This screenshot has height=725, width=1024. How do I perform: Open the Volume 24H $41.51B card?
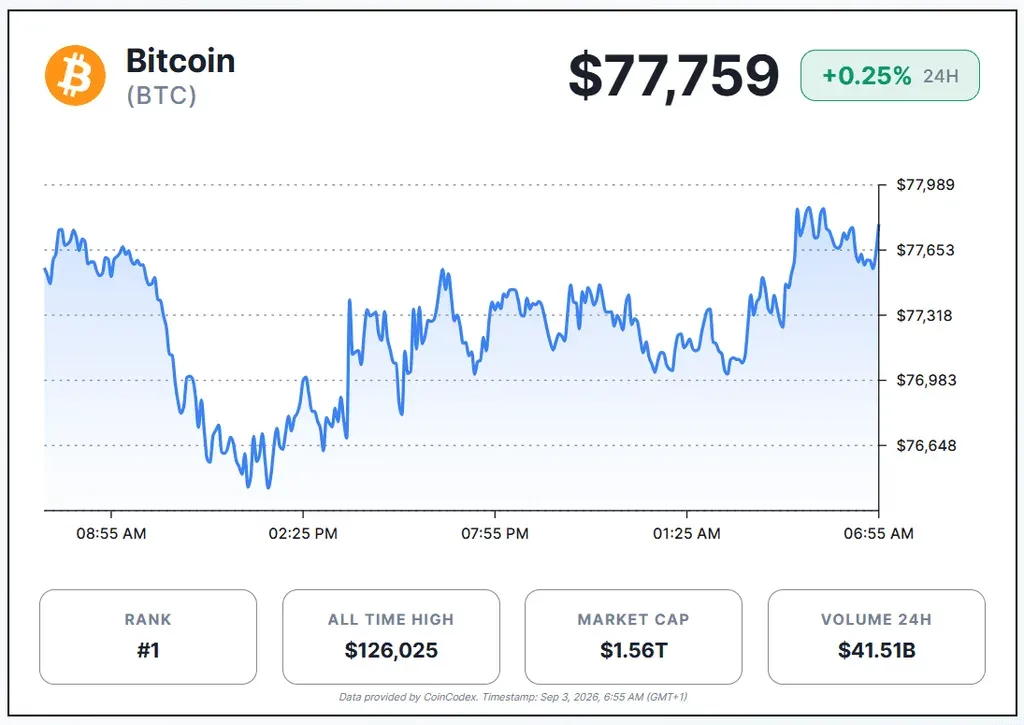(x=876, y=637)
